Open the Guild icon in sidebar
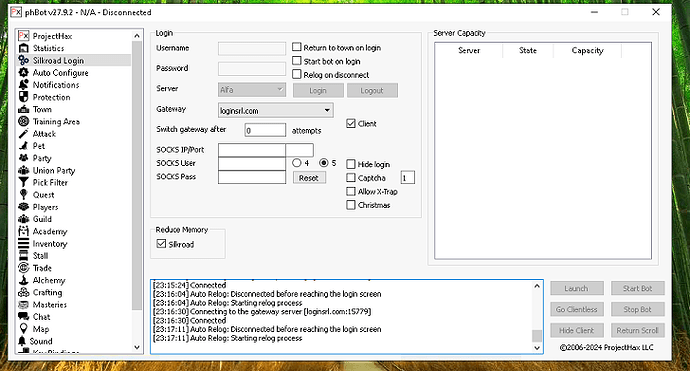 (23, 219)
